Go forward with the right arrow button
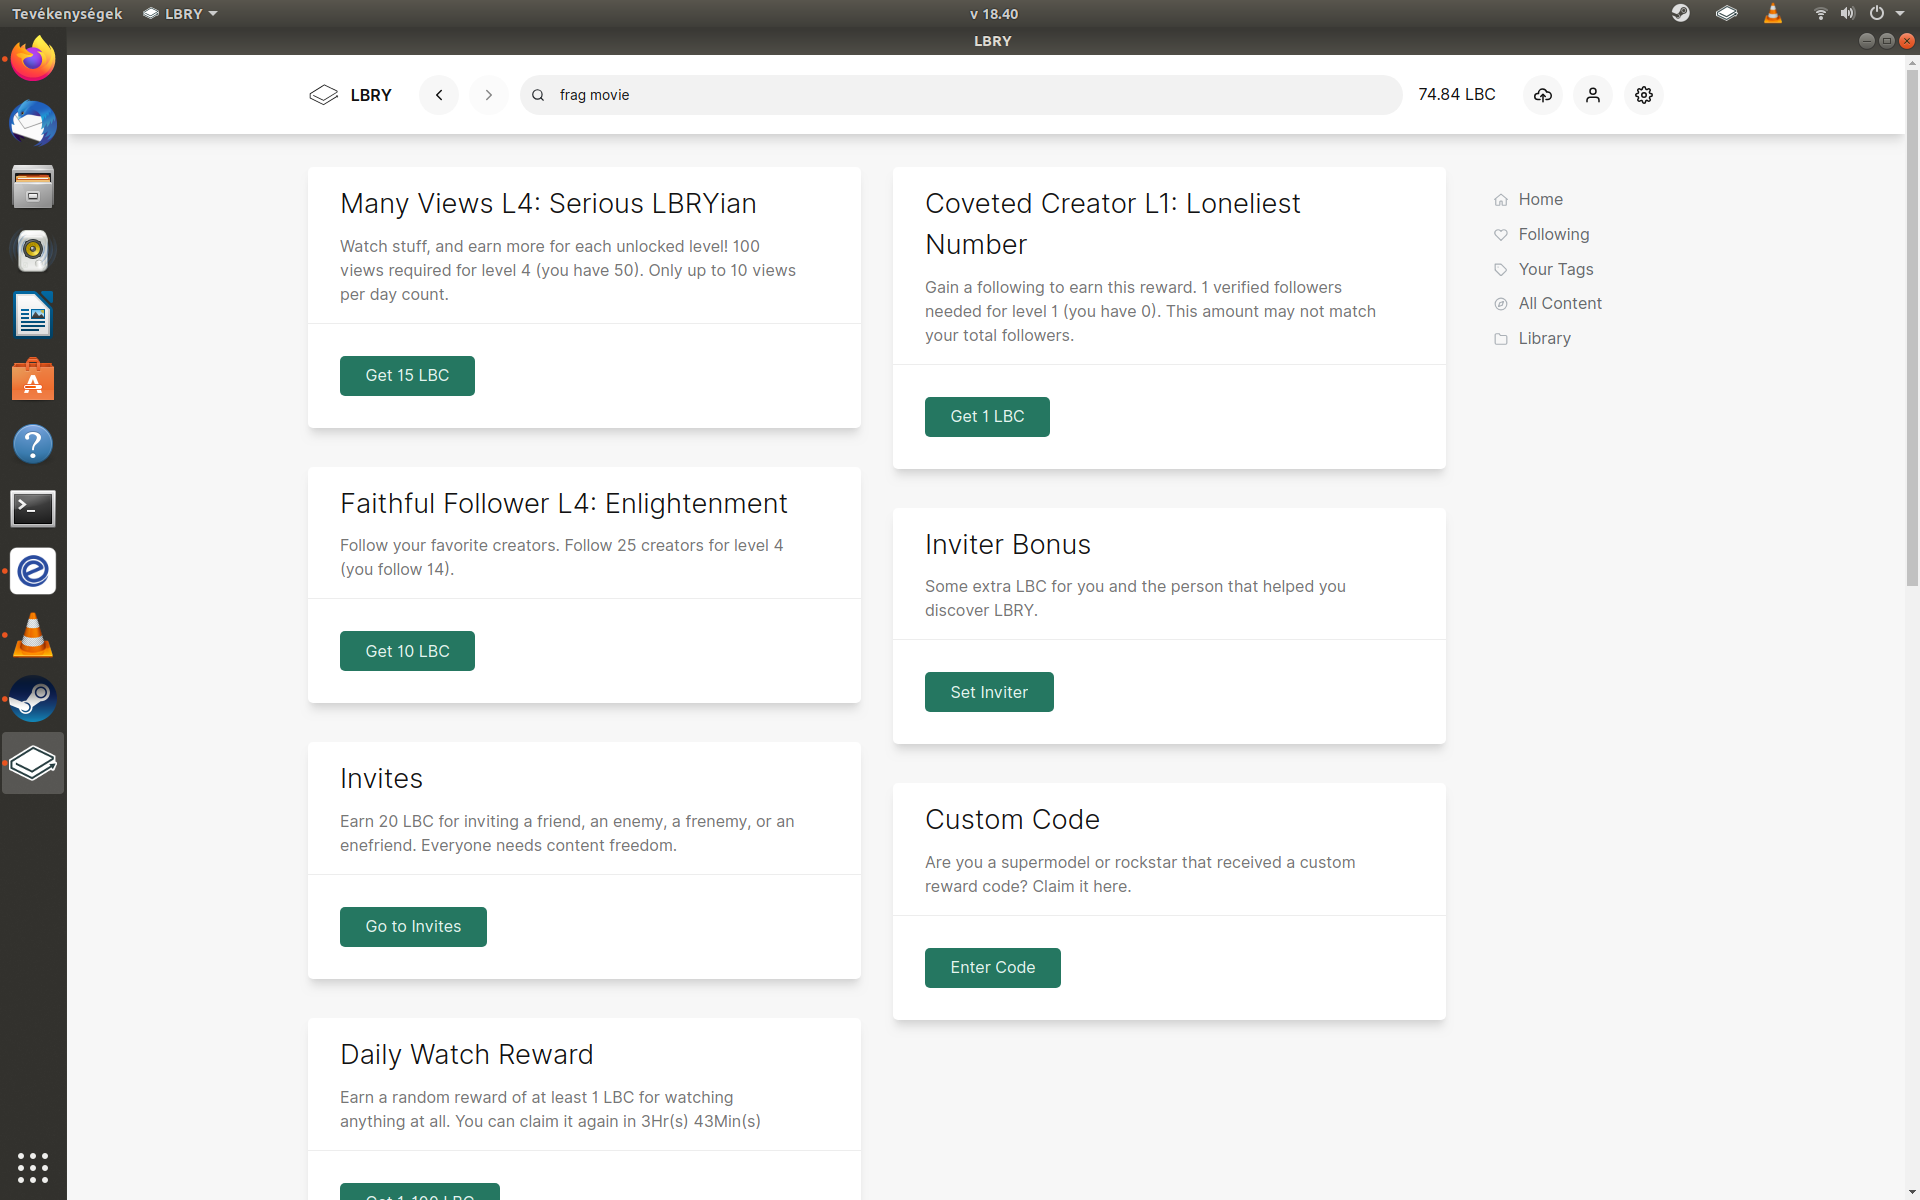Image resolution: width=1920 pixels, height=1200 pixels. [x=489, y=95]
